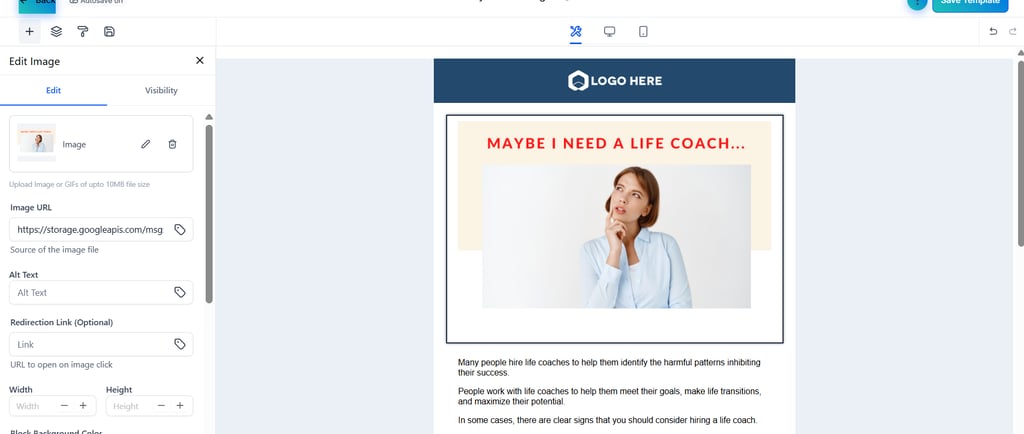Click the paragraph starting 'Many people hire life coaches'
Screen dimensions: 1024x434
click(609, 367)
